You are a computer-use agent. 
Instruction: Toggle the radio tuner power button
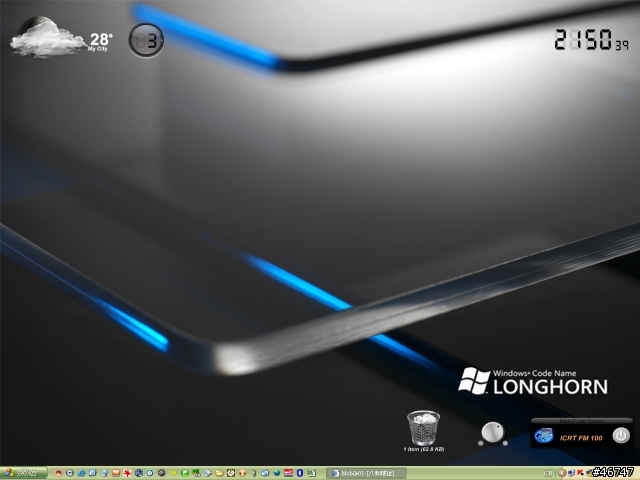620,436
